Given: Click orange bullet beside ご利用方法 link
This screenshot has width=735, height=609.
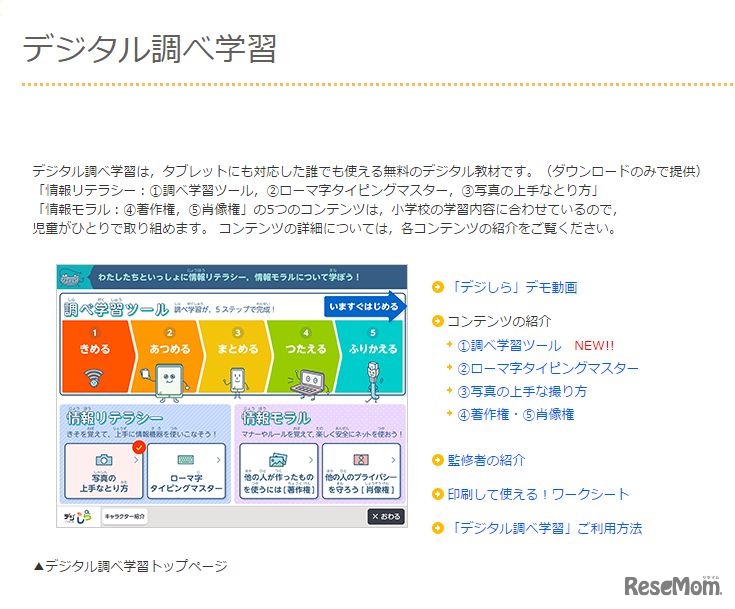Looking at the screenshot, I should pos(437,528).
